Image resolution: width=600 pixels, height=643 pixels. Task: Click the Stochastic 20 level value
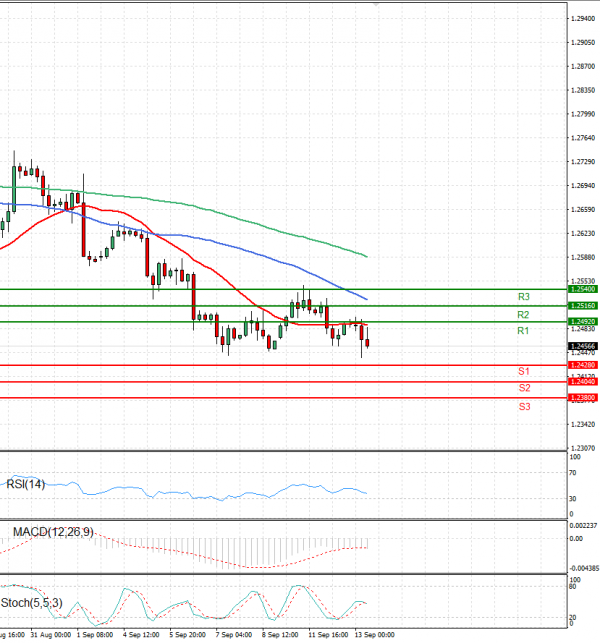[x=573, y=617]
